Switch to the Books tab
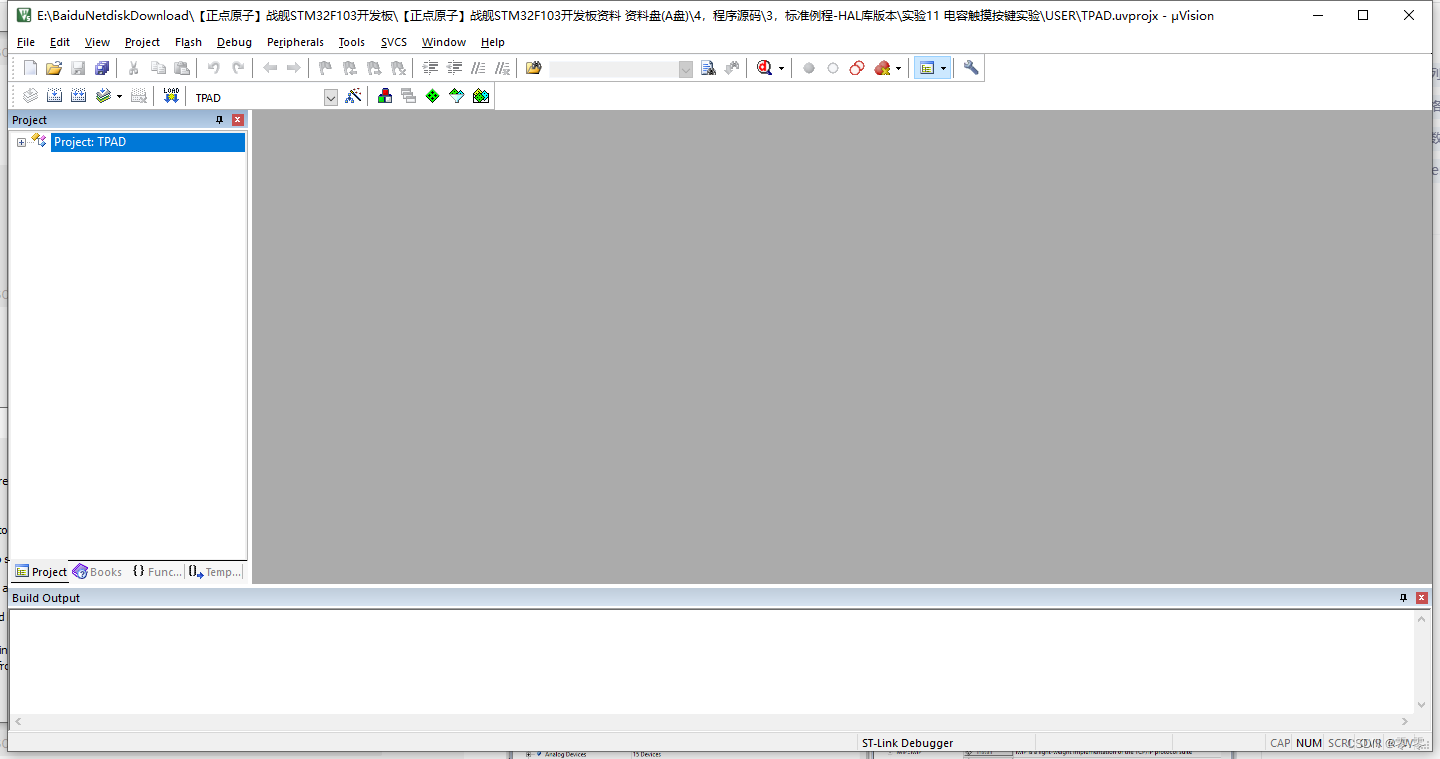Viewport: 1440px width, 759px height. tap(97, 572)
